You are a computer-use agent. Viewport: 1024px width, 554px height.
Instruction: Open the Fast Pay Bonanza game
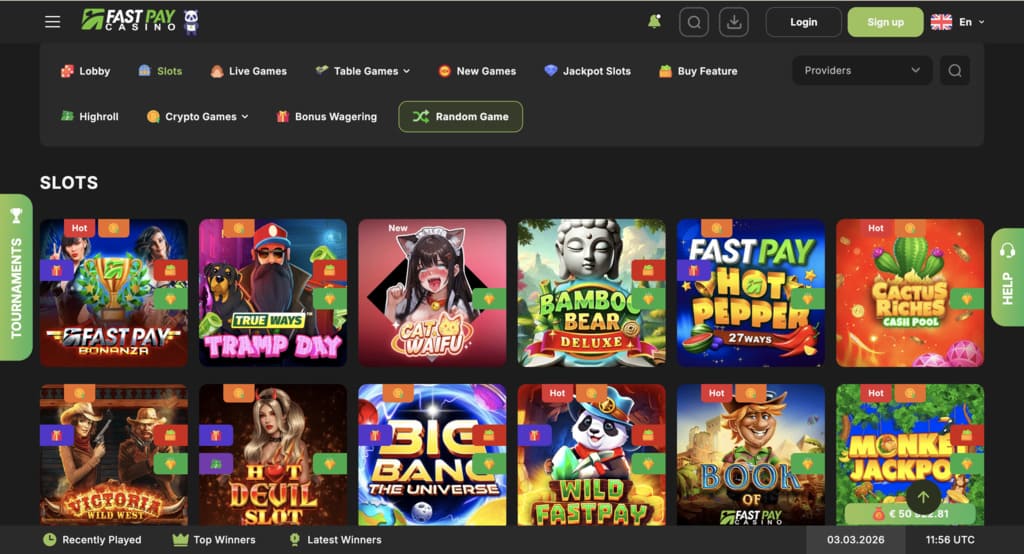[114, 293]
